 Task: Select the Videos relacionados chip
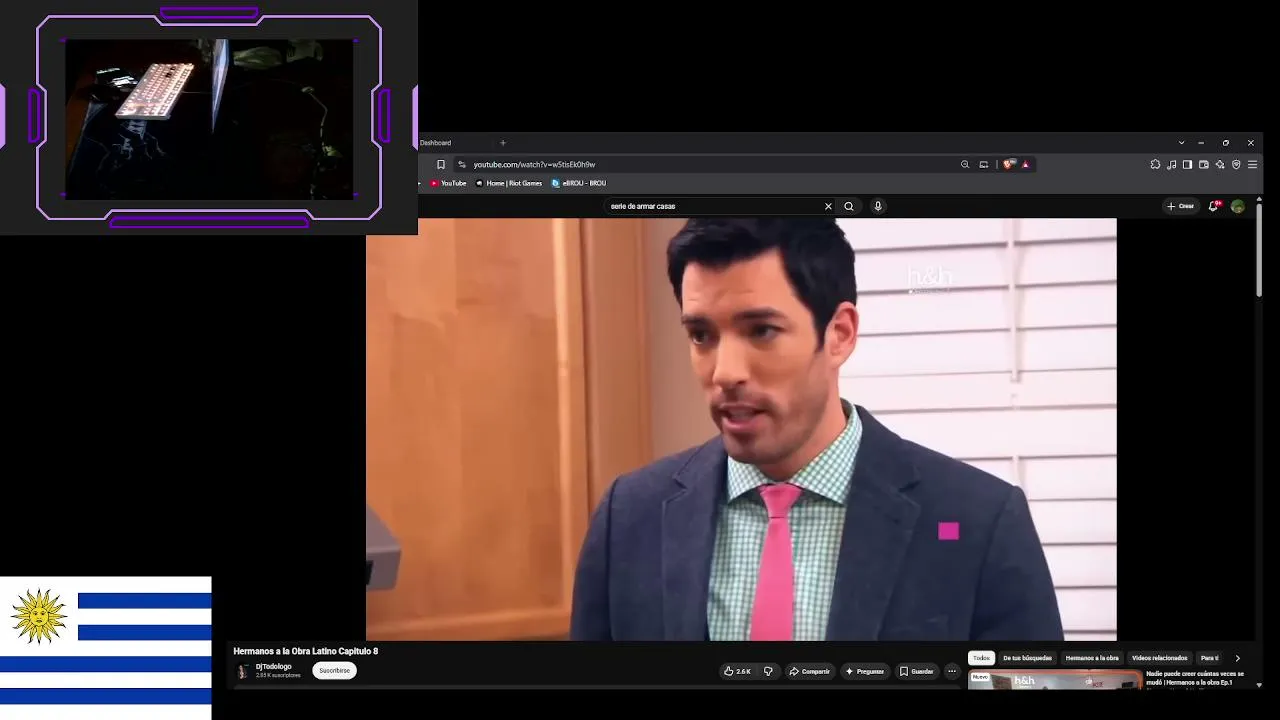[1160, 658]
